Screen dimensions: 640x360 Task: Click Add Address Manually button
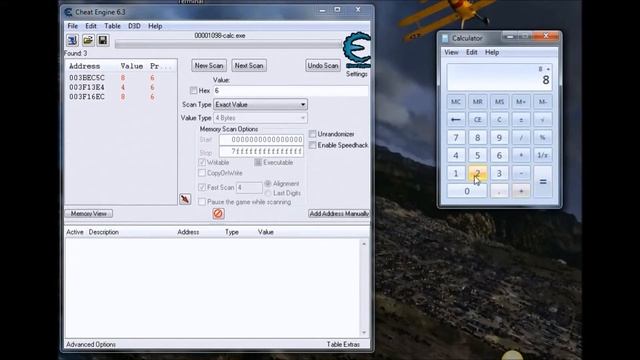click(339, 213)
